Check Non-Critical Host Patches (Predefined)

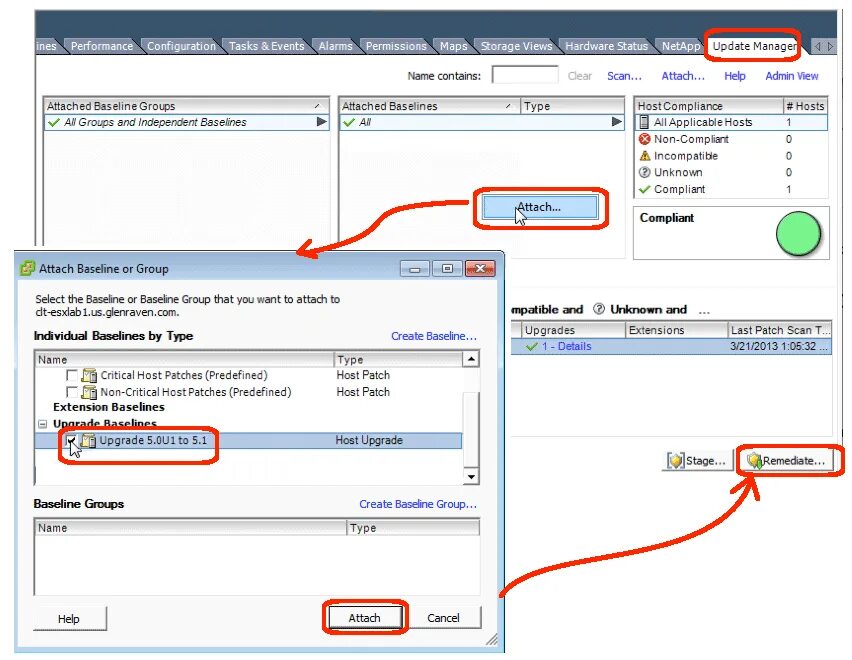coord(71,392)
